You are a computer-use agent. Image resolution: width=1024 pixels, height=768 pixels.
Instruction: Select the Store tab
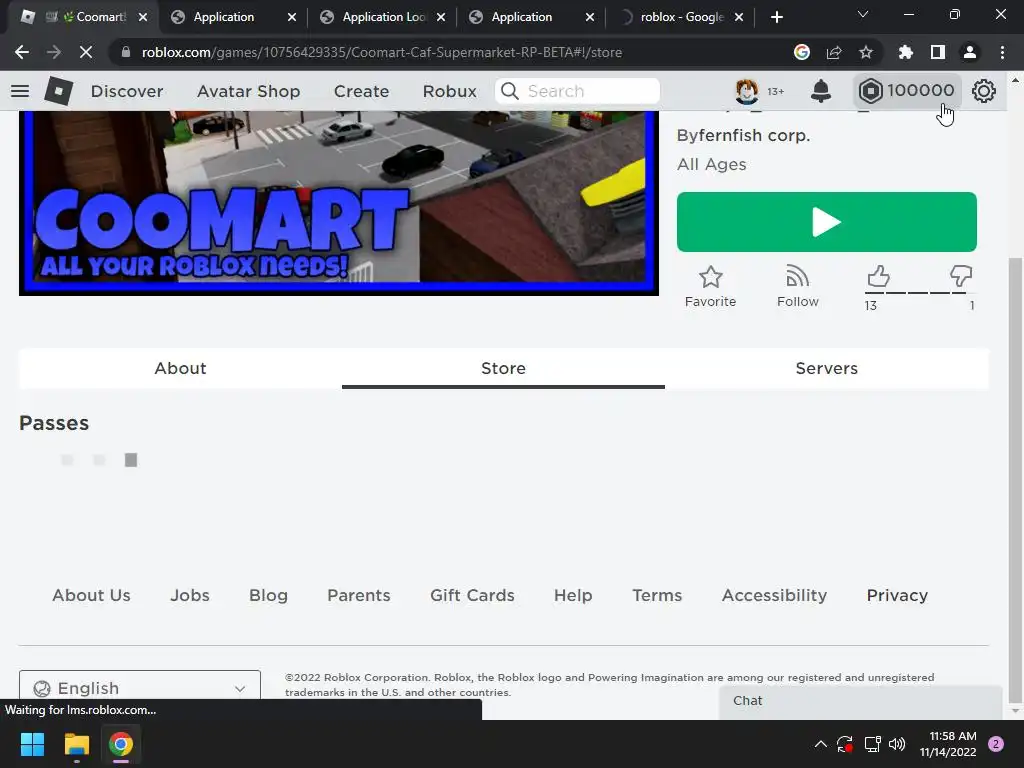tap(504, 368)
